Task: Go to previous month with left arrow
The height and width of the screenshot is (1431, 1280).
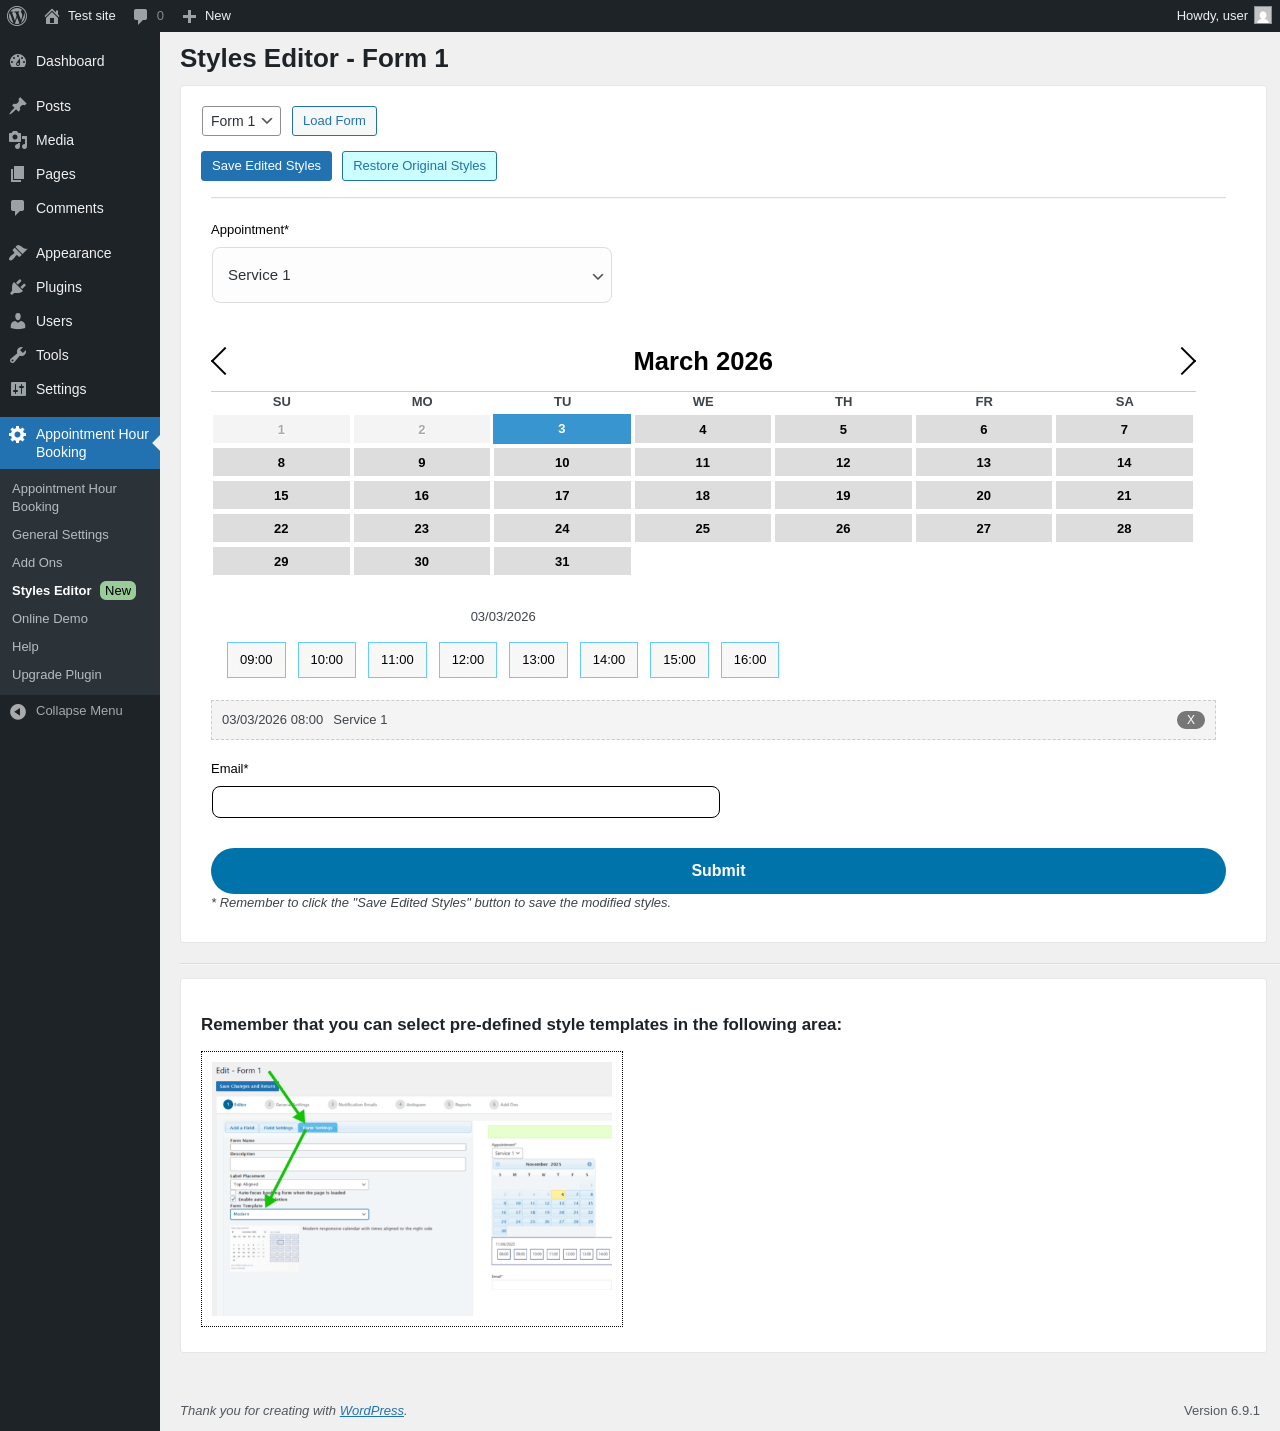Action: (x=219, y=361)
